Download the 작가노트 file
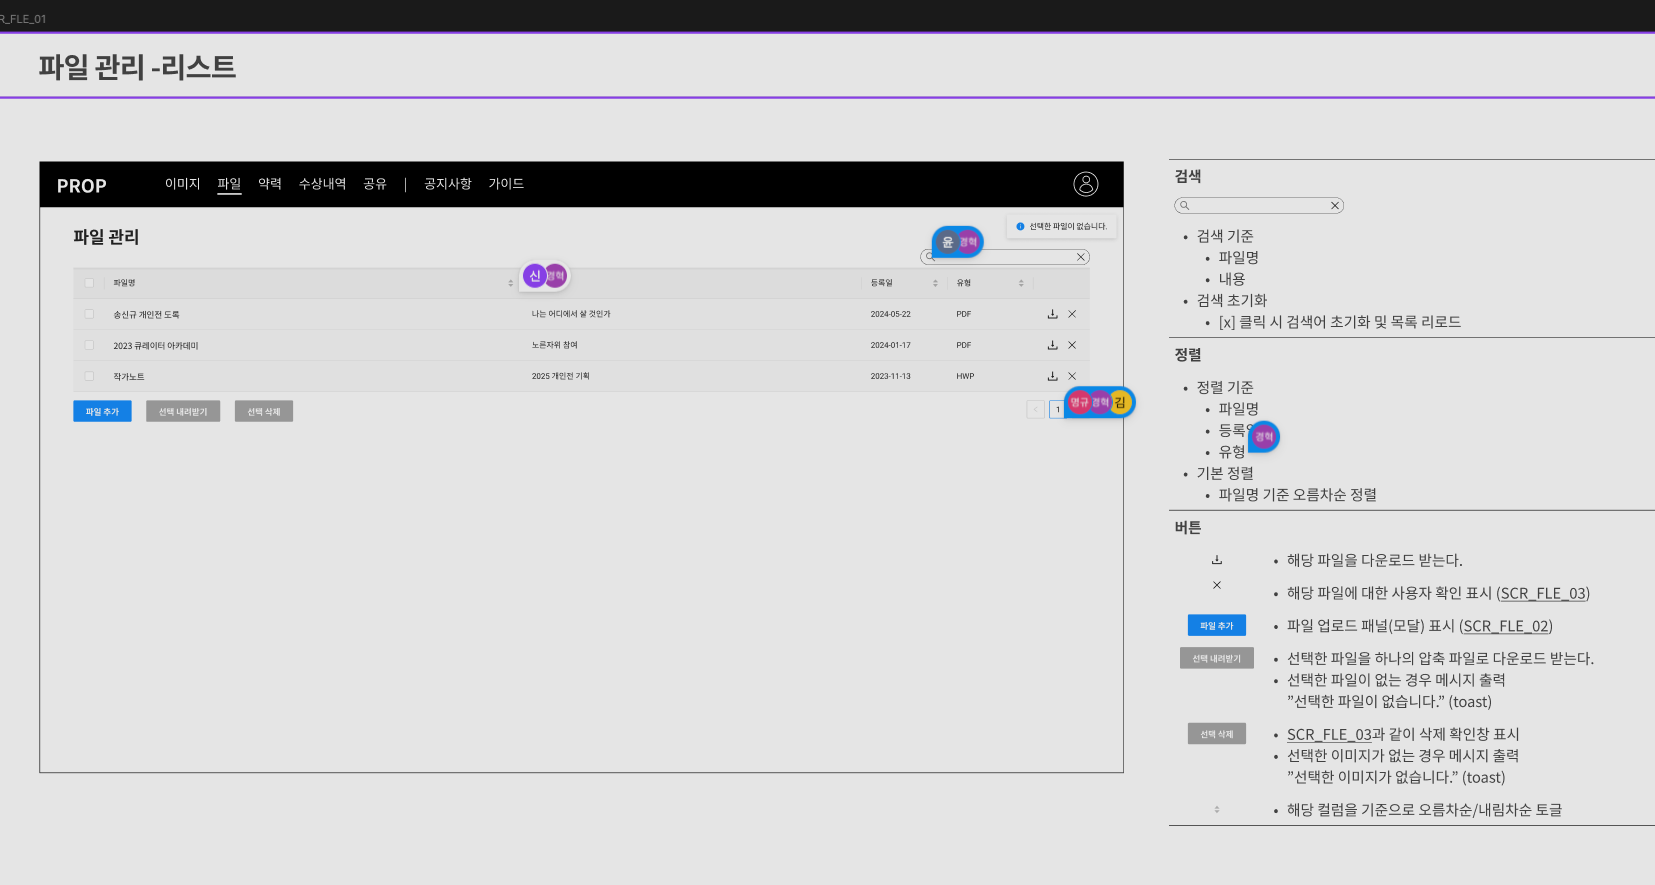Viewport: 1655px width, 885px height. click(x=1052, y=376)
